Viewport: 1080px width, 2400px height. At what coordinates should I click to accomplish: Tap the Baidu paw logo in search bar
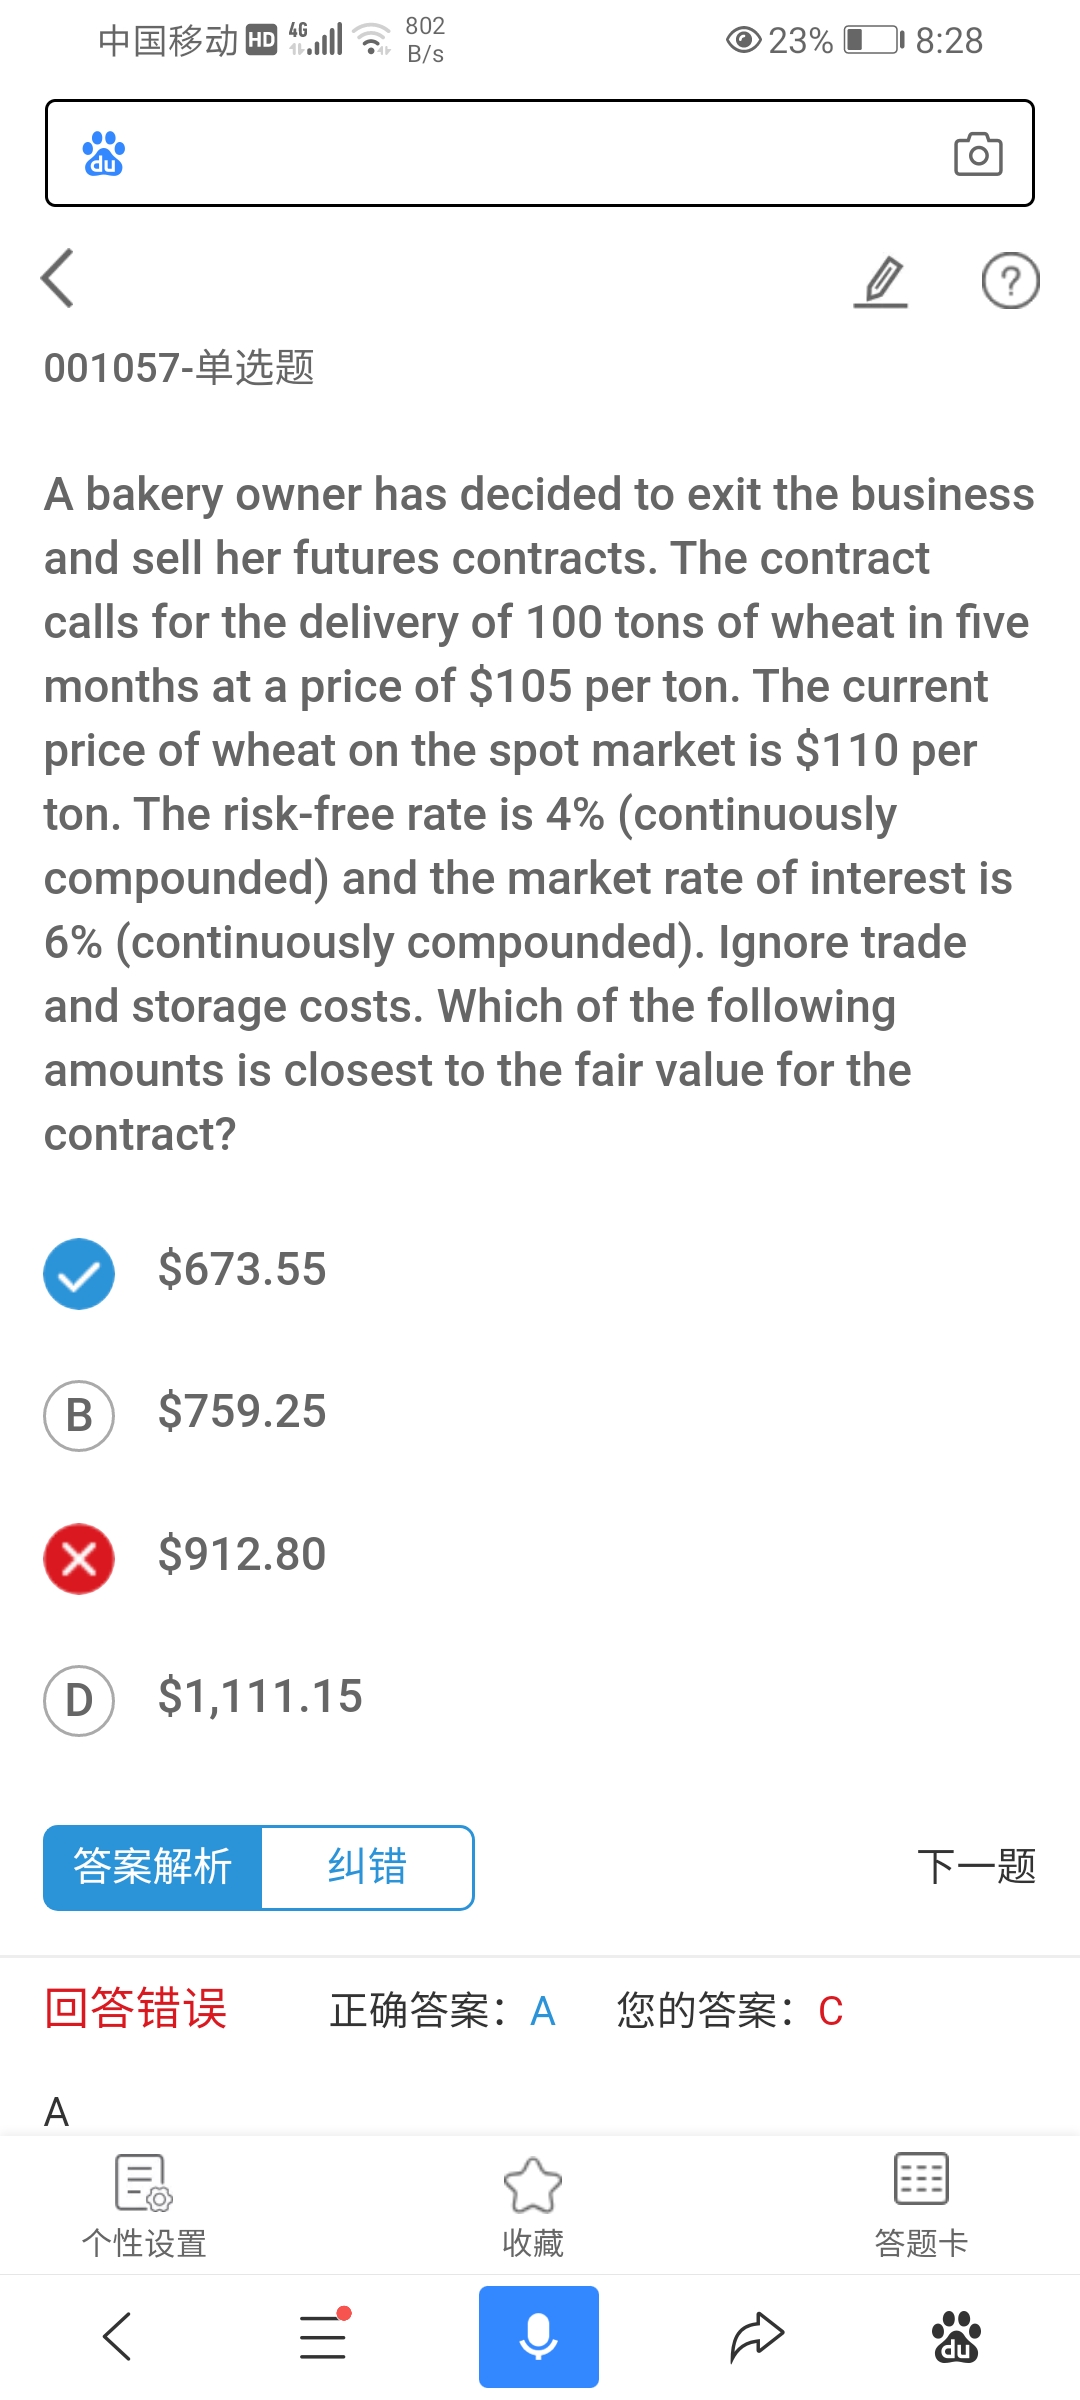(104, 154)
